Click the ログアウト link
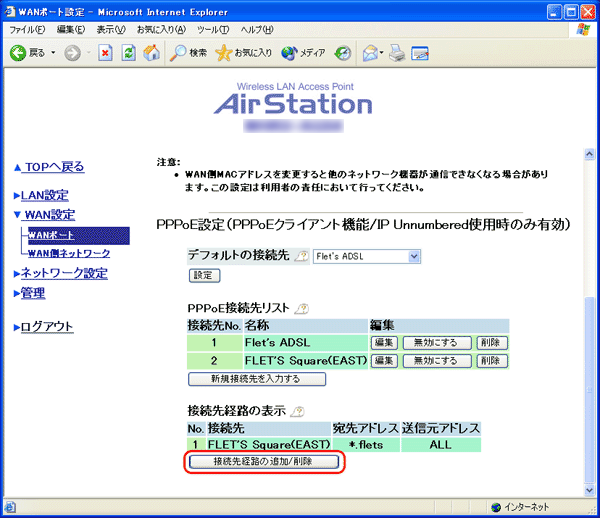Image resolution: width=600 pixels, height=518 pixels. [x=47, y=327]
